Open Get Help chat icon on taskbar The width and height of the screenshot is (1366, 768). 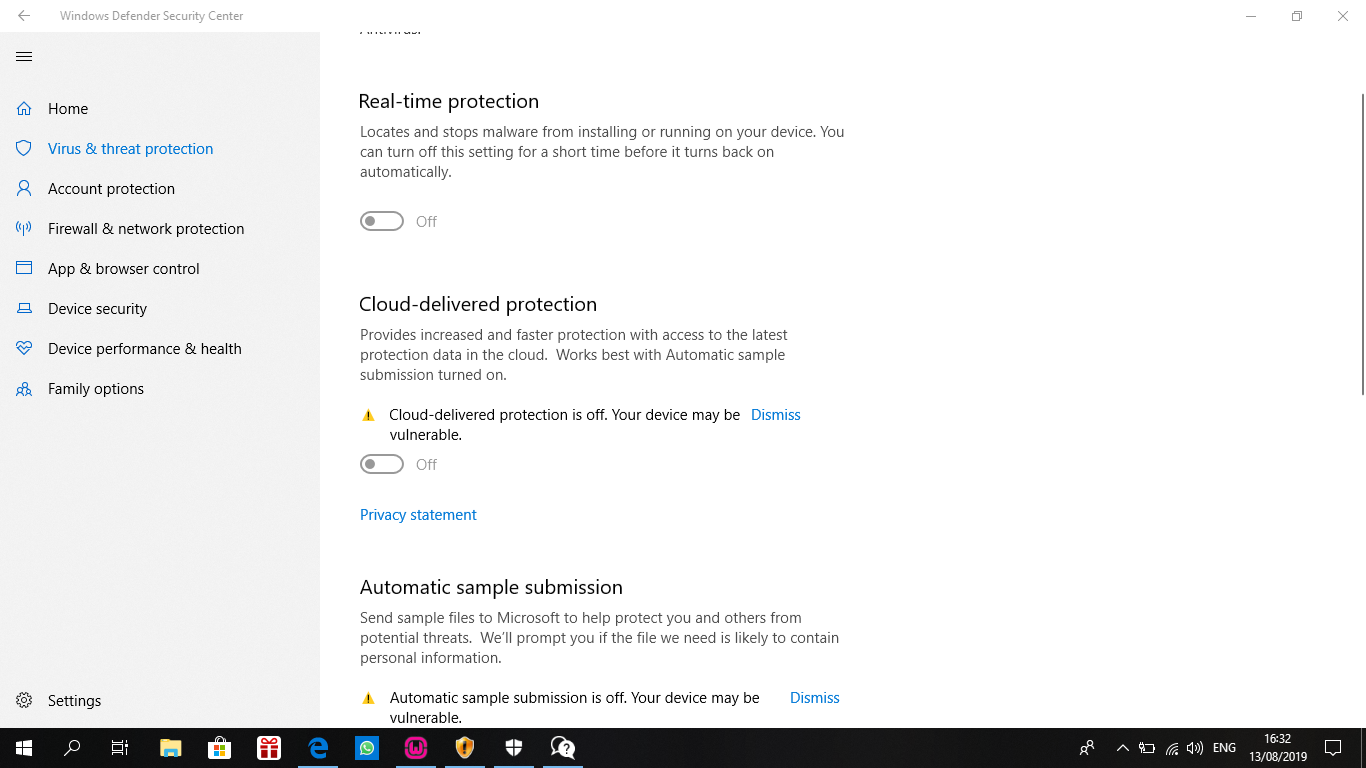pyautogui.click(x=563, y=748)
